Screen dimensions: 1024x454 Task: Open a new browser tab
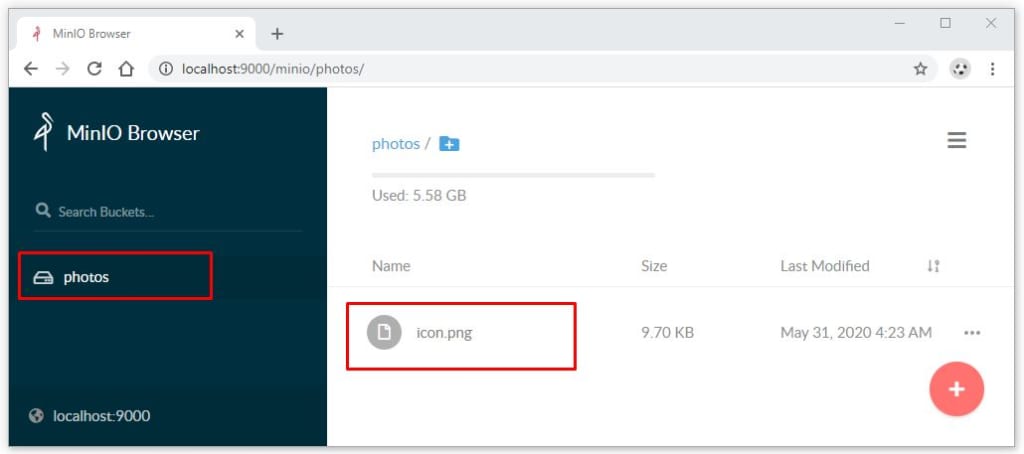tap(277, 33)
